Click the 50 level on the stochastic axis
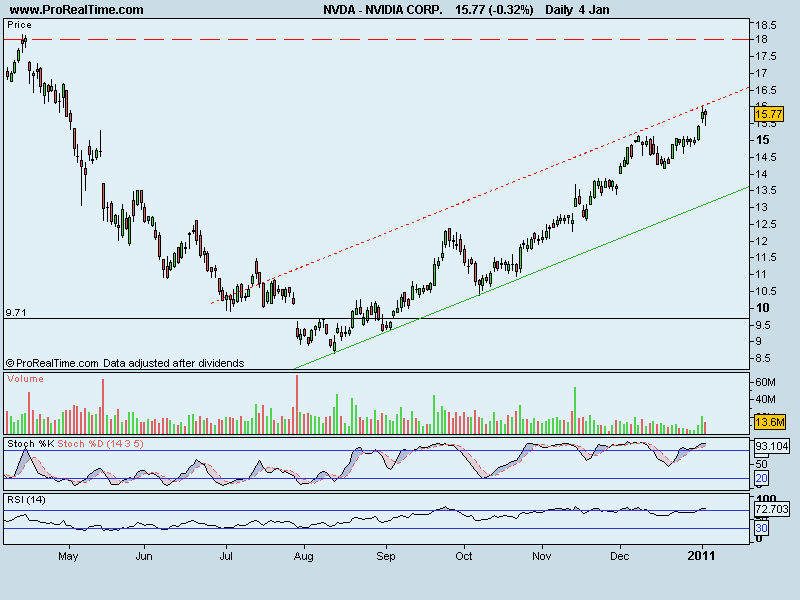 tap(761, 464)
